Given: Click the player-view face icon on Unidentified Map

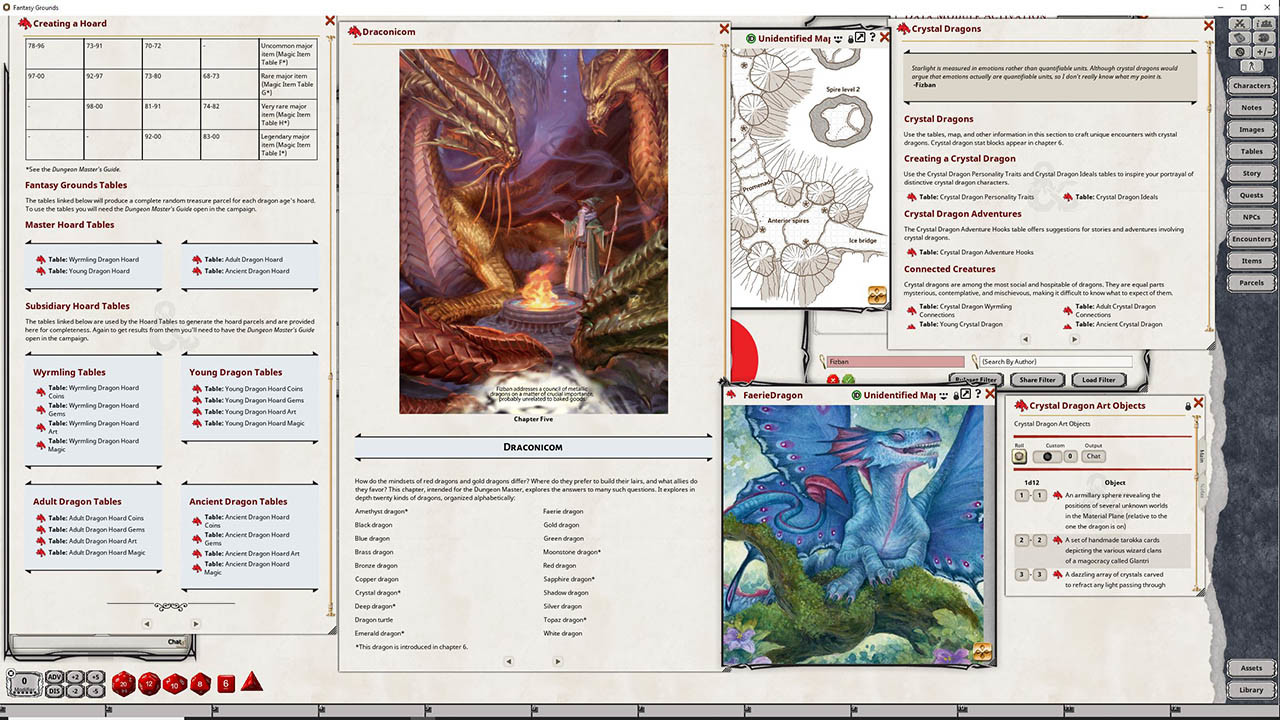Looking at the screenshot, I should [x=838, y=37].
